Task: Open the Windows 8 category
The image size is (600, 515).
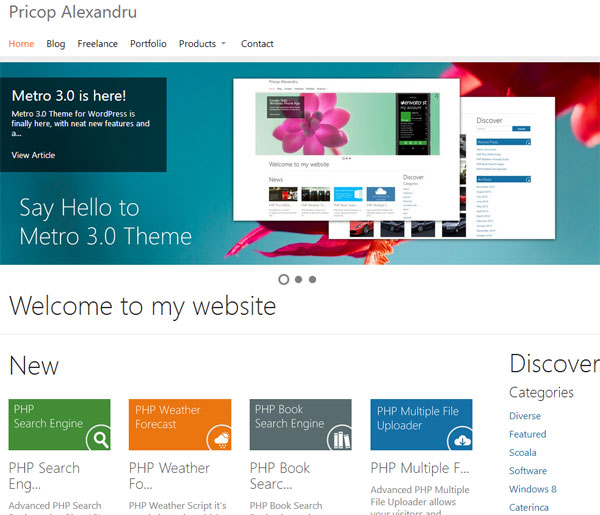Action: pyautogui.click(x=533, y=489)
